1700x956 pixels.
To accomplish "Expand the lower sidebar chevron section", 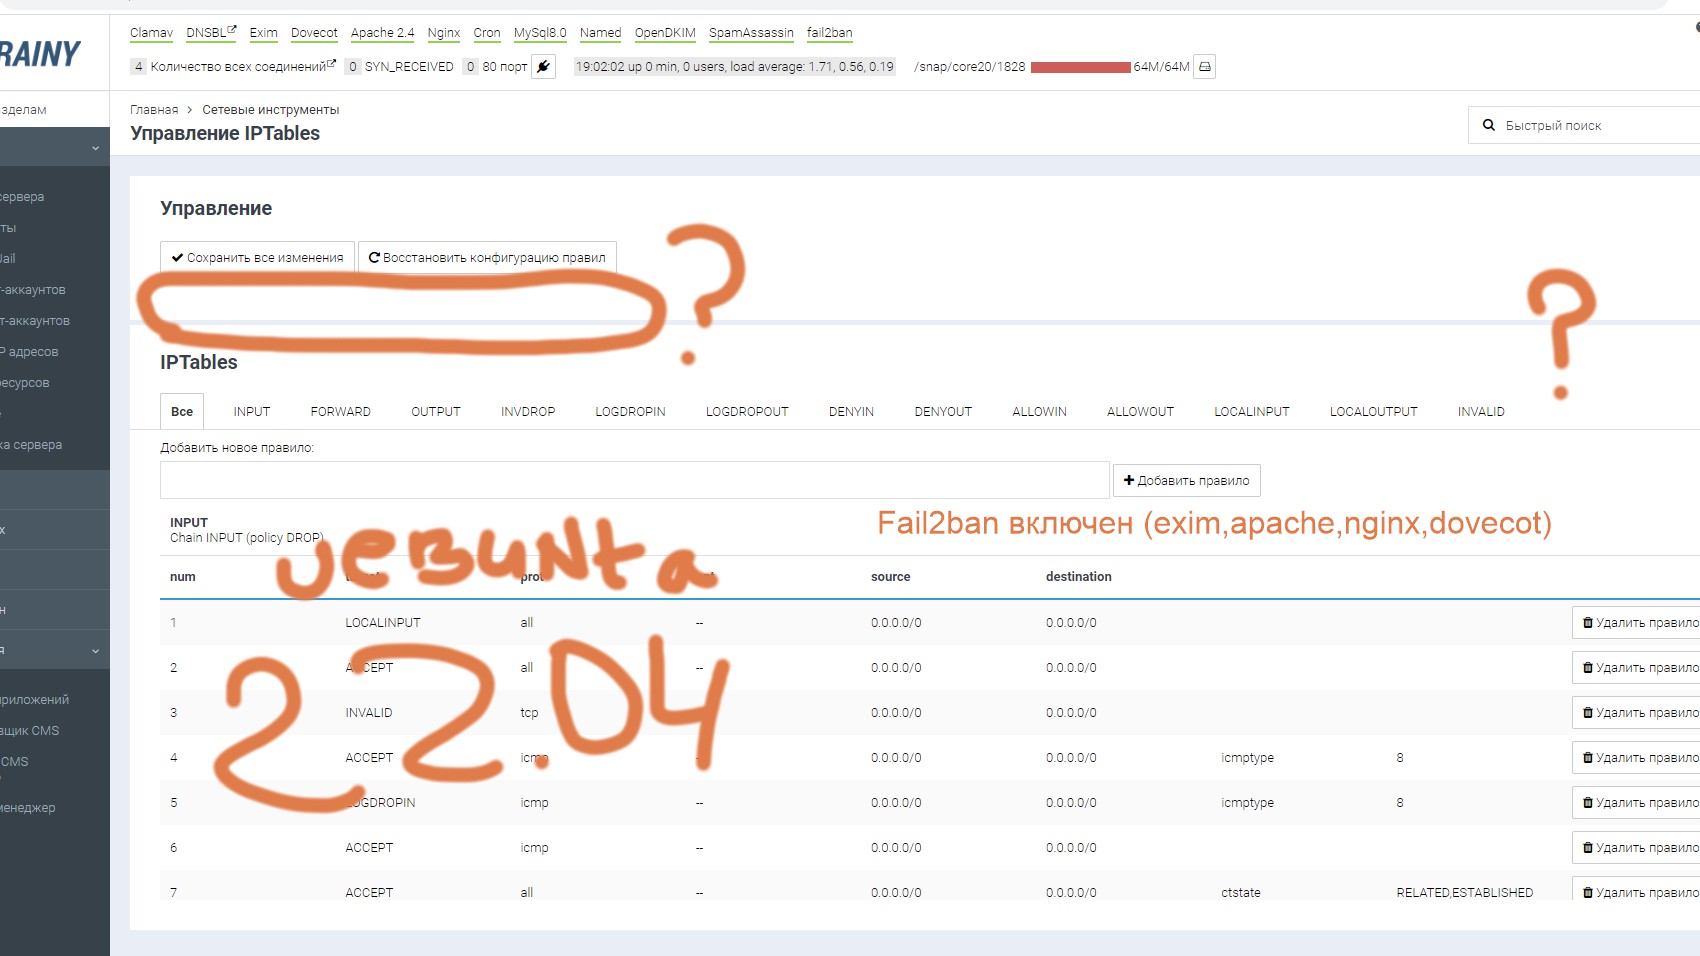I will pos(95,651).
